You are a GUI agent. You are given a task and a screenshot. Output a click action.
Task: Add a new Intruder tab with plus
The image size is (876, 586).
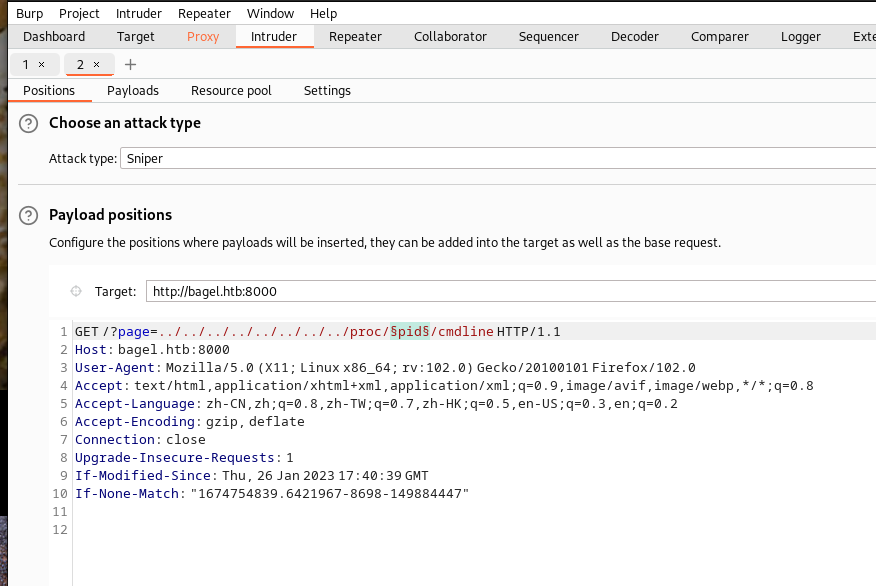click(x=130, y=64)
